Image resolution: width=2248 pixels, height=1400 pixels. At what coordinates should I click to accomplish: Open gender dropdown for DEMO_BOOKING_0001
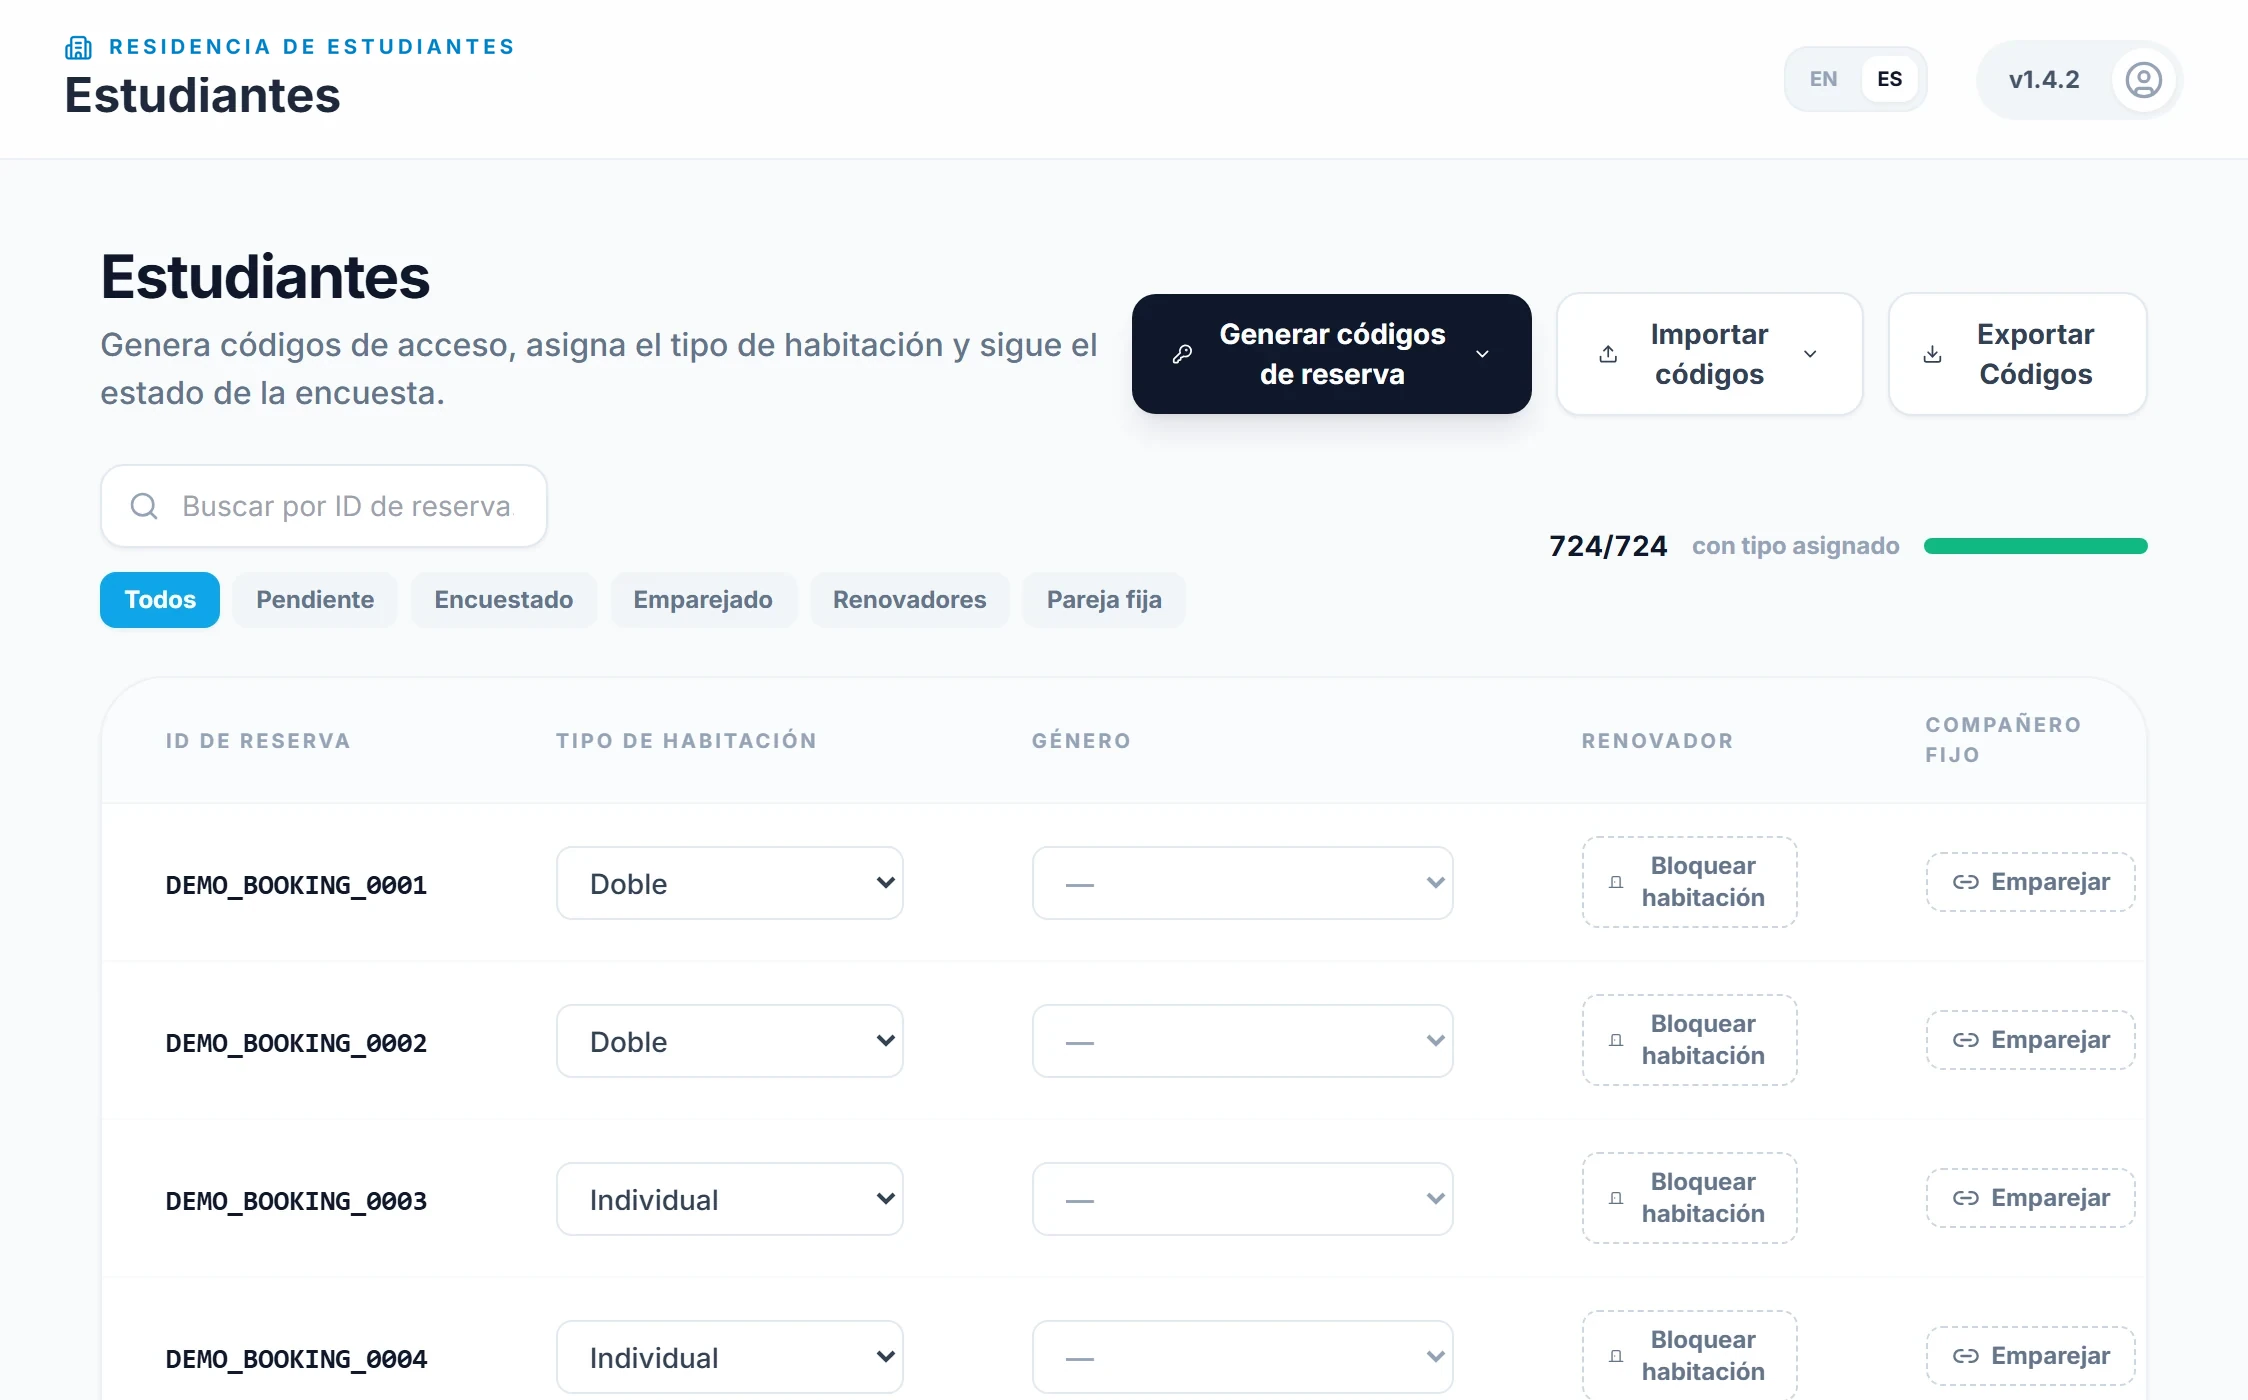click(x=1243, y=883)
